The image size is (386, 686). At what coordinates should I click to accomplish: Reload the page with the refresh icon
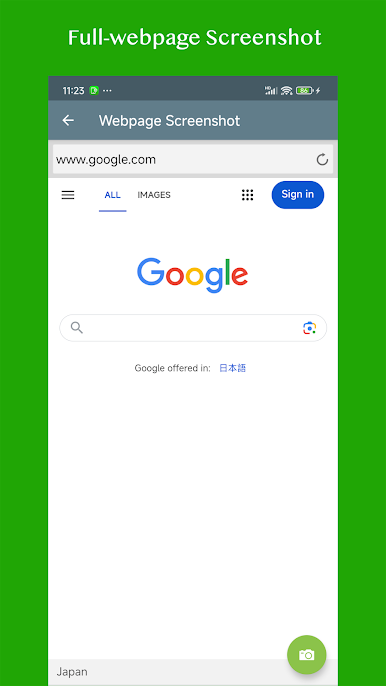322,160
